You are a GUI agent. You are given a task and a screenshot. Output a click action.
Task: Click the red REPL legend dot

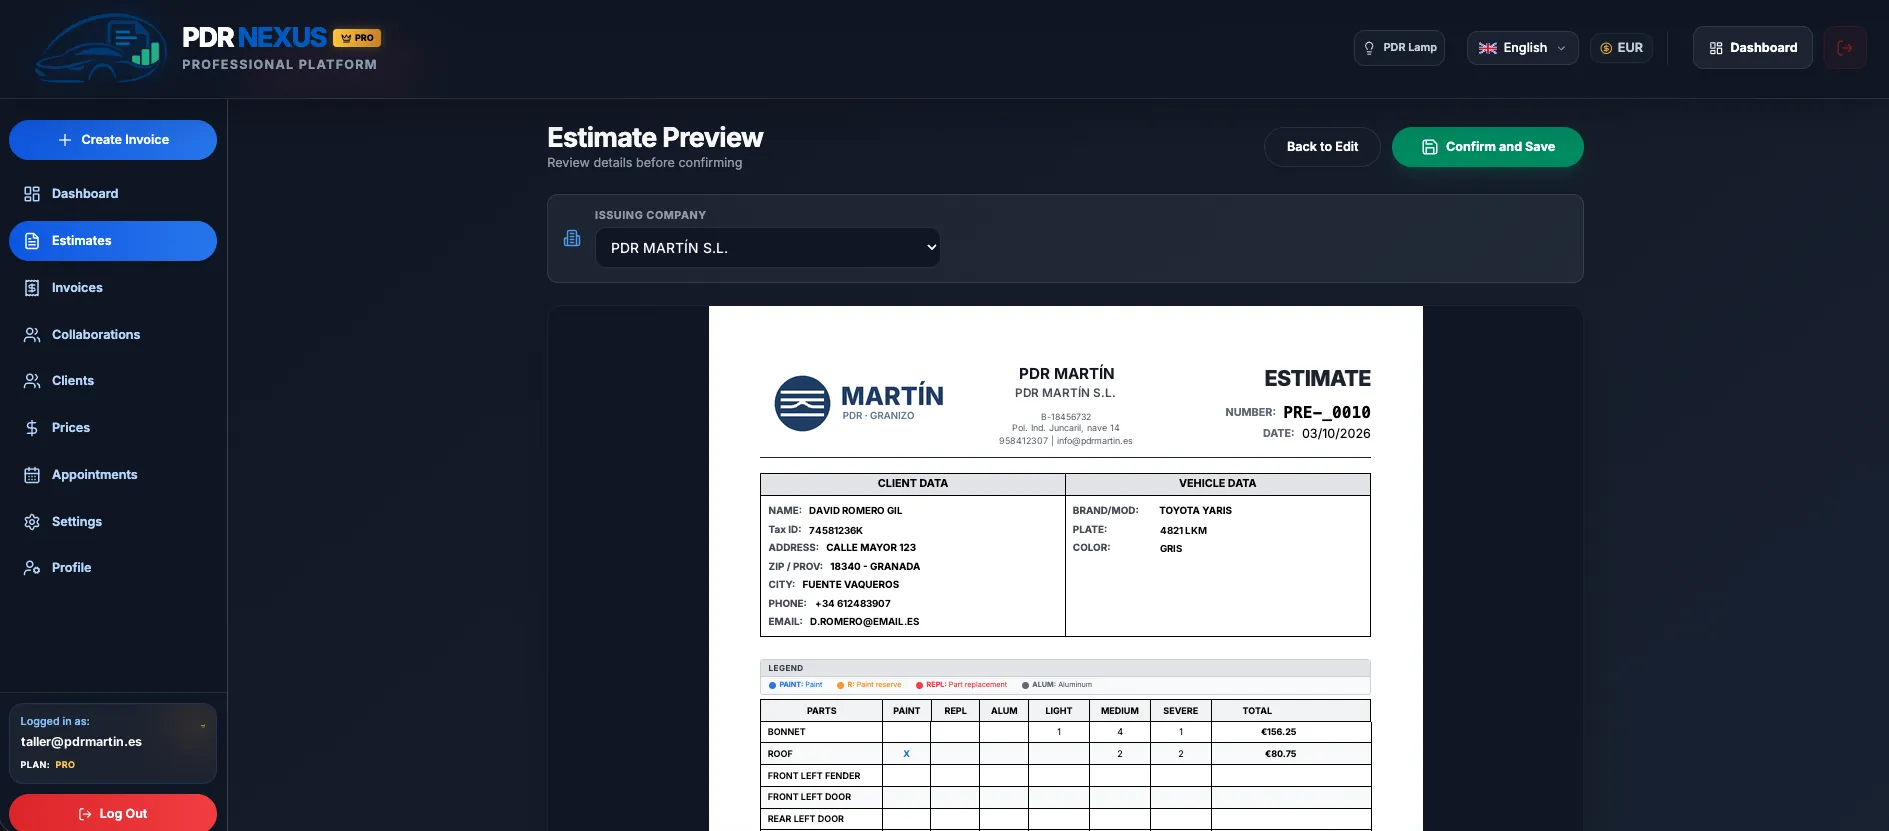(919, 685)
